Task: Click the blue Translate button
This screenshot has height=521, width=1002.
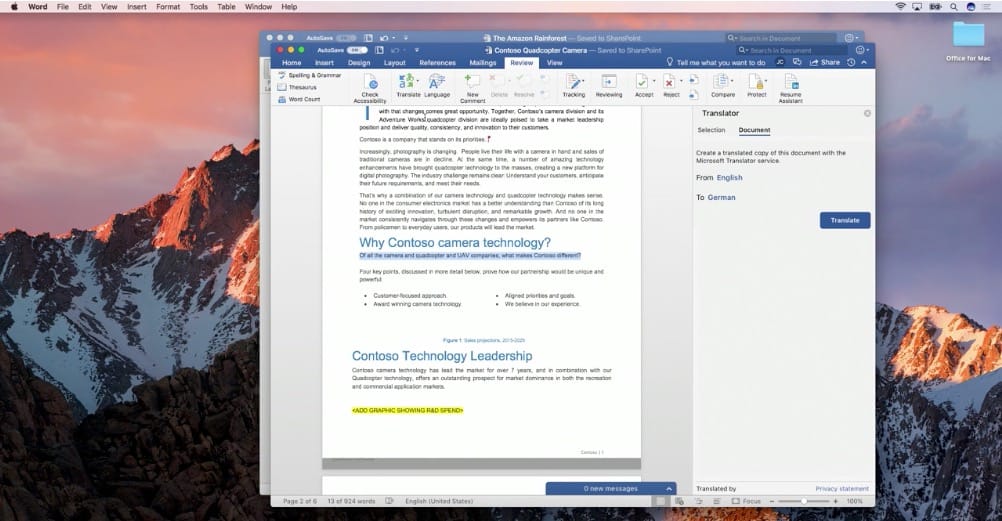Action: click(845, 220)
